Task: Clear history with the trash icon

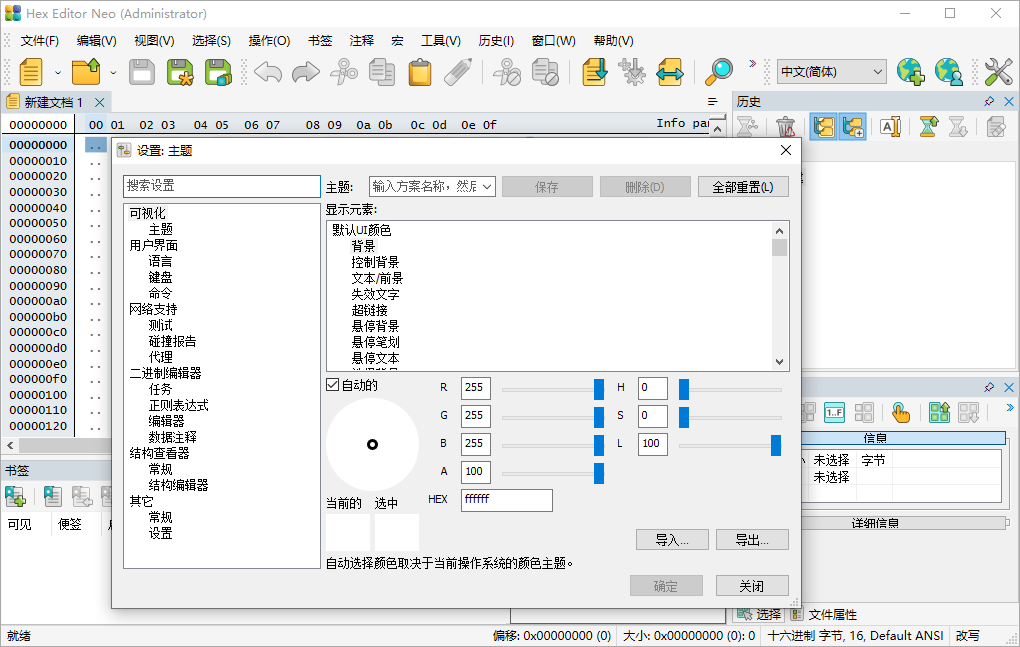Action: [785, 126]
